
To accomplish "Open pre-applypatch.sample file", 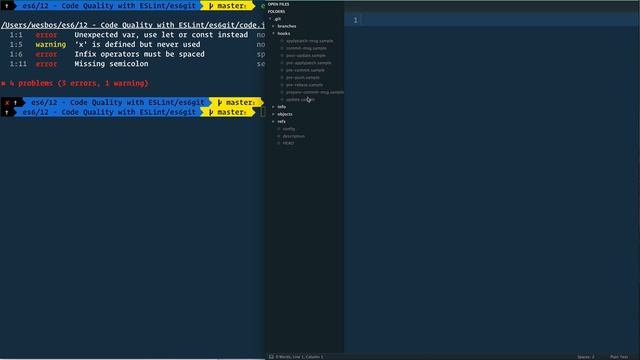I will 309,63.
